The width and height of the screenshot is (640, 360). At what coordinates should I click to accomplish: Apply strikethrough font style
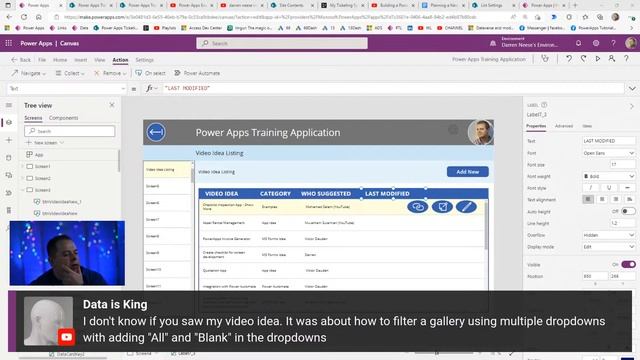[627, 188]
